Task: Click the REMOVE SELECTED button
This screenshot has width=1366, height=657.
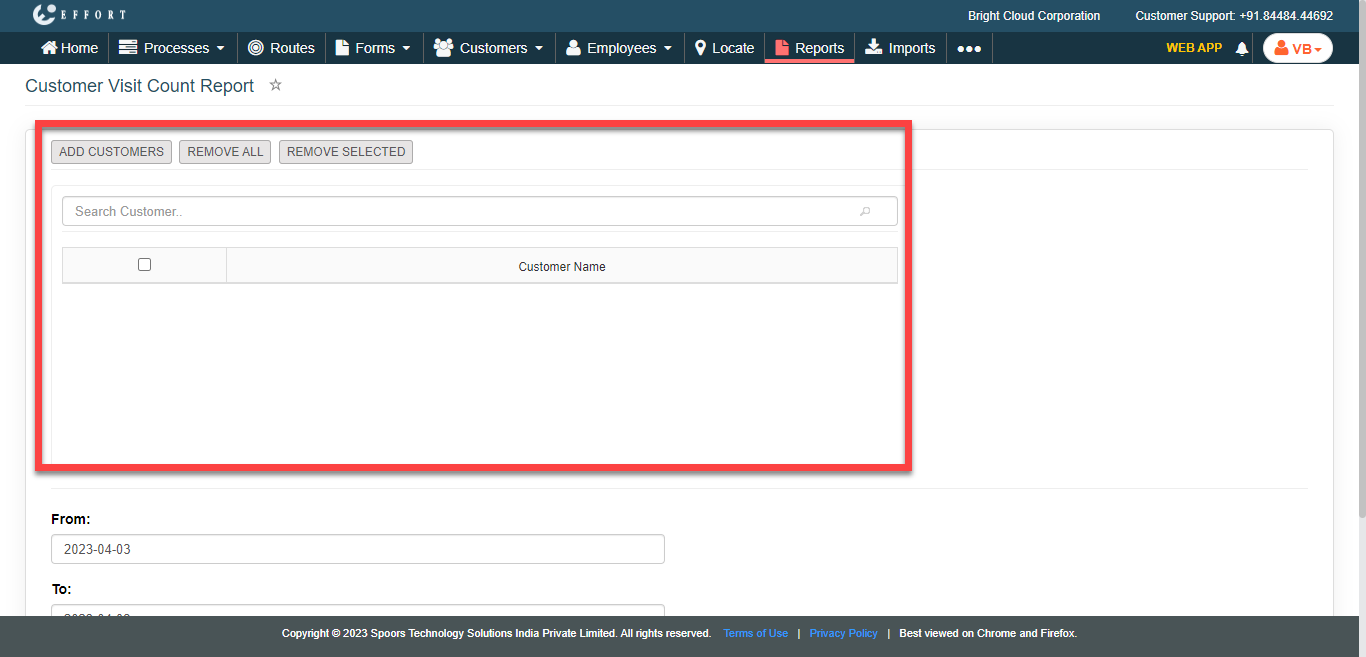Action: [346, 152]
